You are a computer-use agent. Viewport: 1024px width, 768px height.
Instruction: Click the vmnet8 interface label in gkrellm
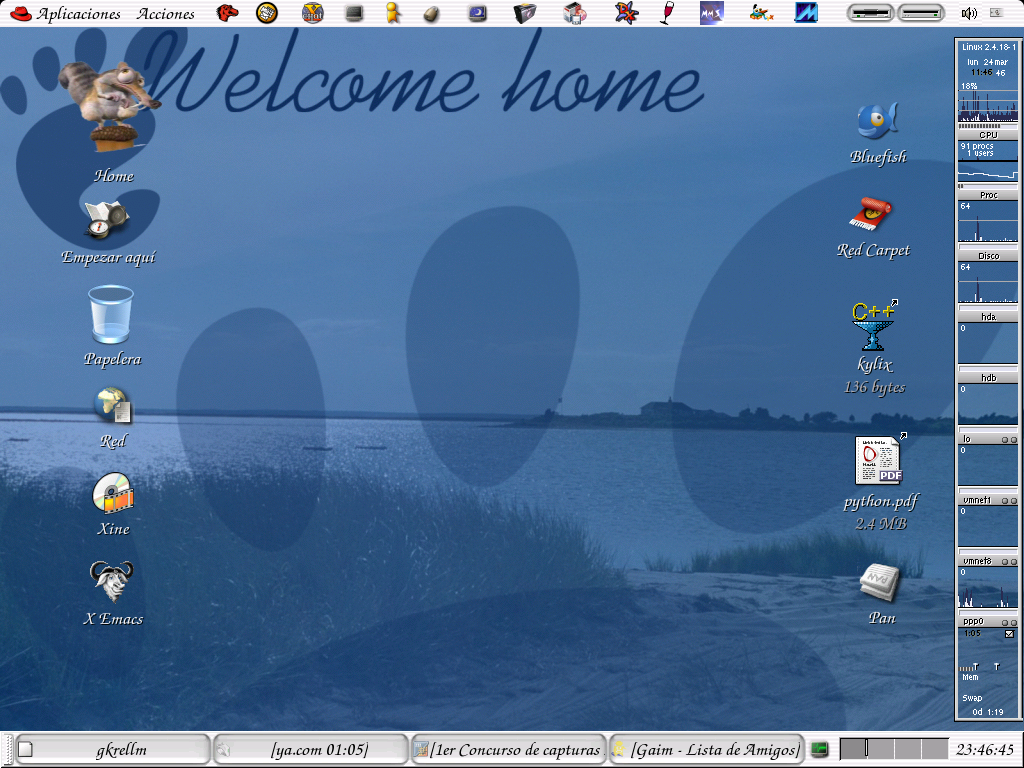tap(977, 561)
